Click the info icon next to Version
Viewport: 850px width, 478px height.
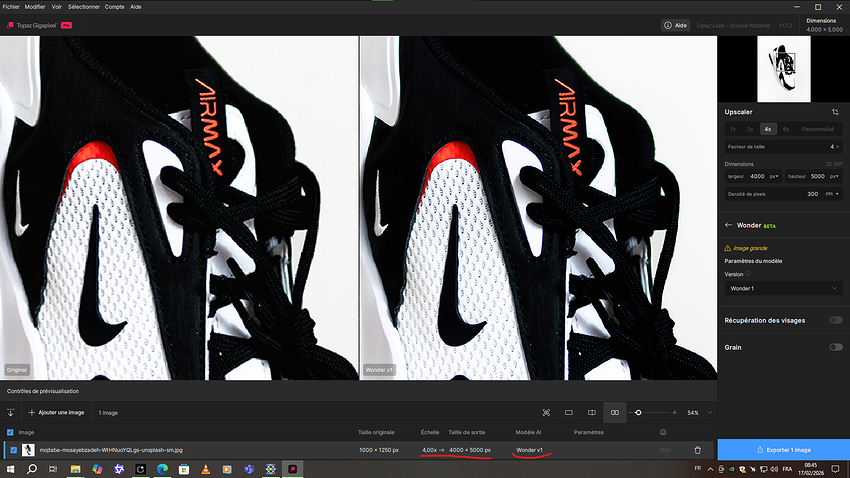tap(748, 274)
